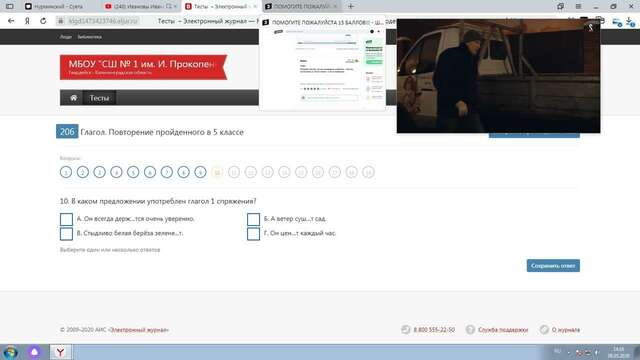Tick answer Г Он цен...т каждый час

[253, 234]
